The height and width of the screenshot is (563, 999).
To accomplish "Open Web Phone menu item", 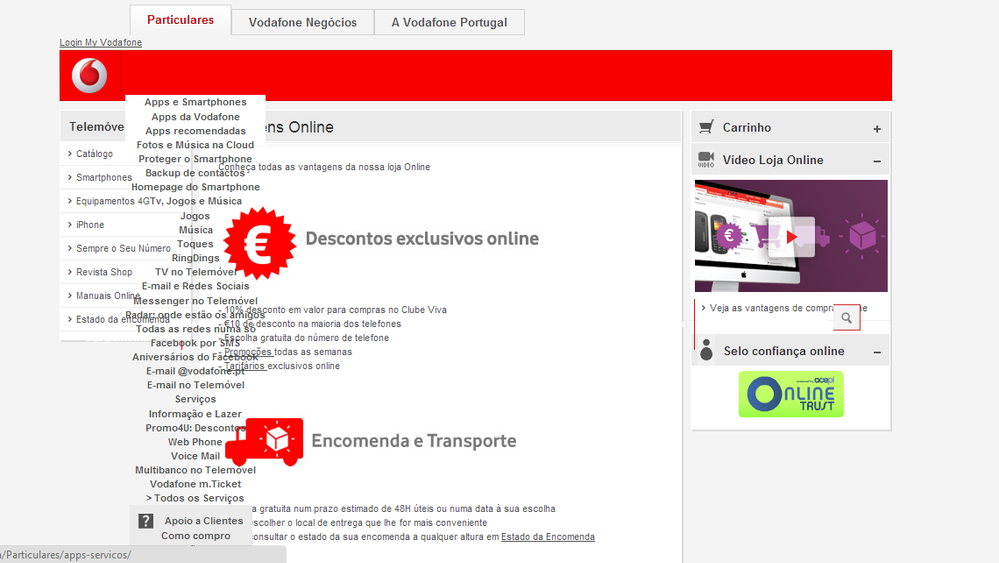I will (x=195, y=442).
